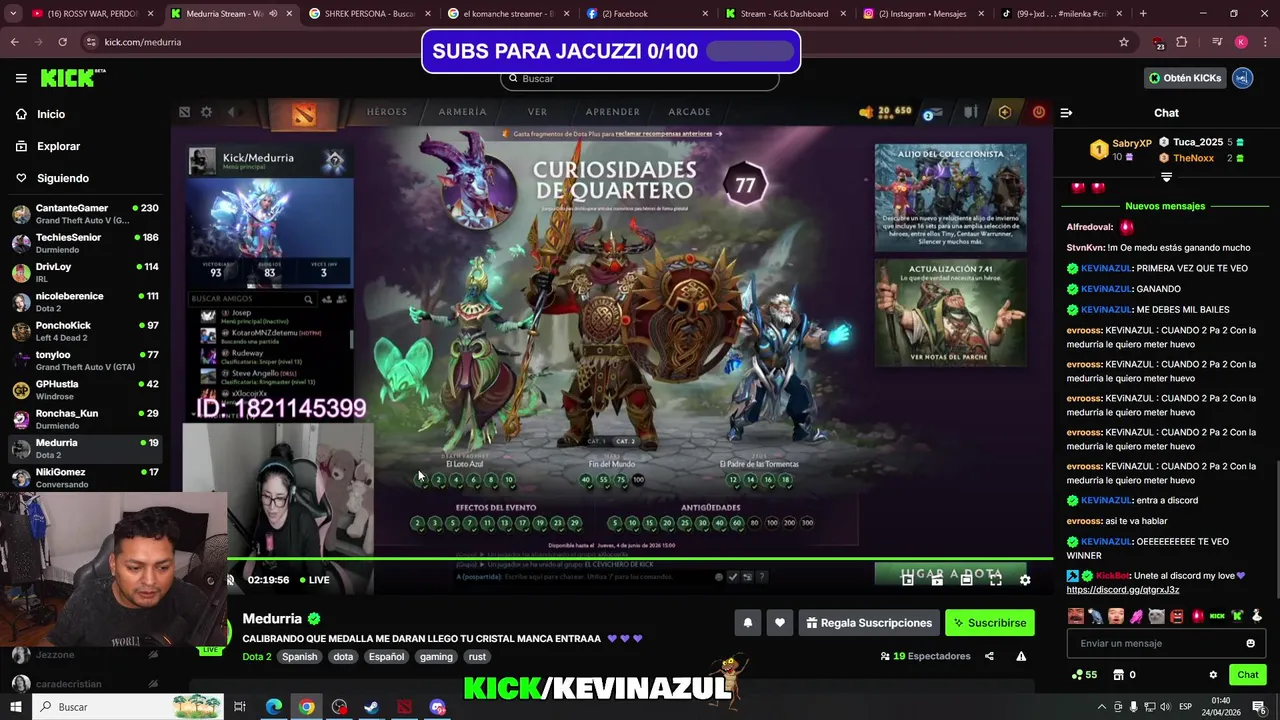This screenshot has height=720, width=1280.
Task: Open Chrome extensions puzzle icon
Action: pyautogui.click(x=1182, y=42)
